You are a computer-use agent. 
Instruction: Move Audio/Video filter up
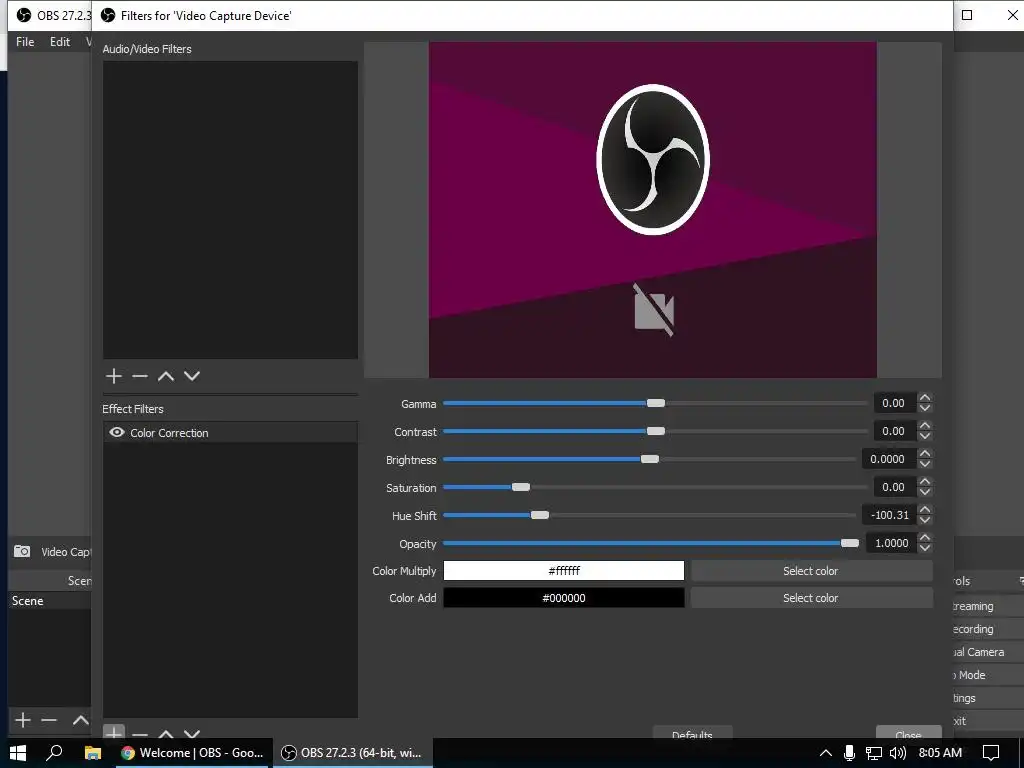click(x=166, y=376)
